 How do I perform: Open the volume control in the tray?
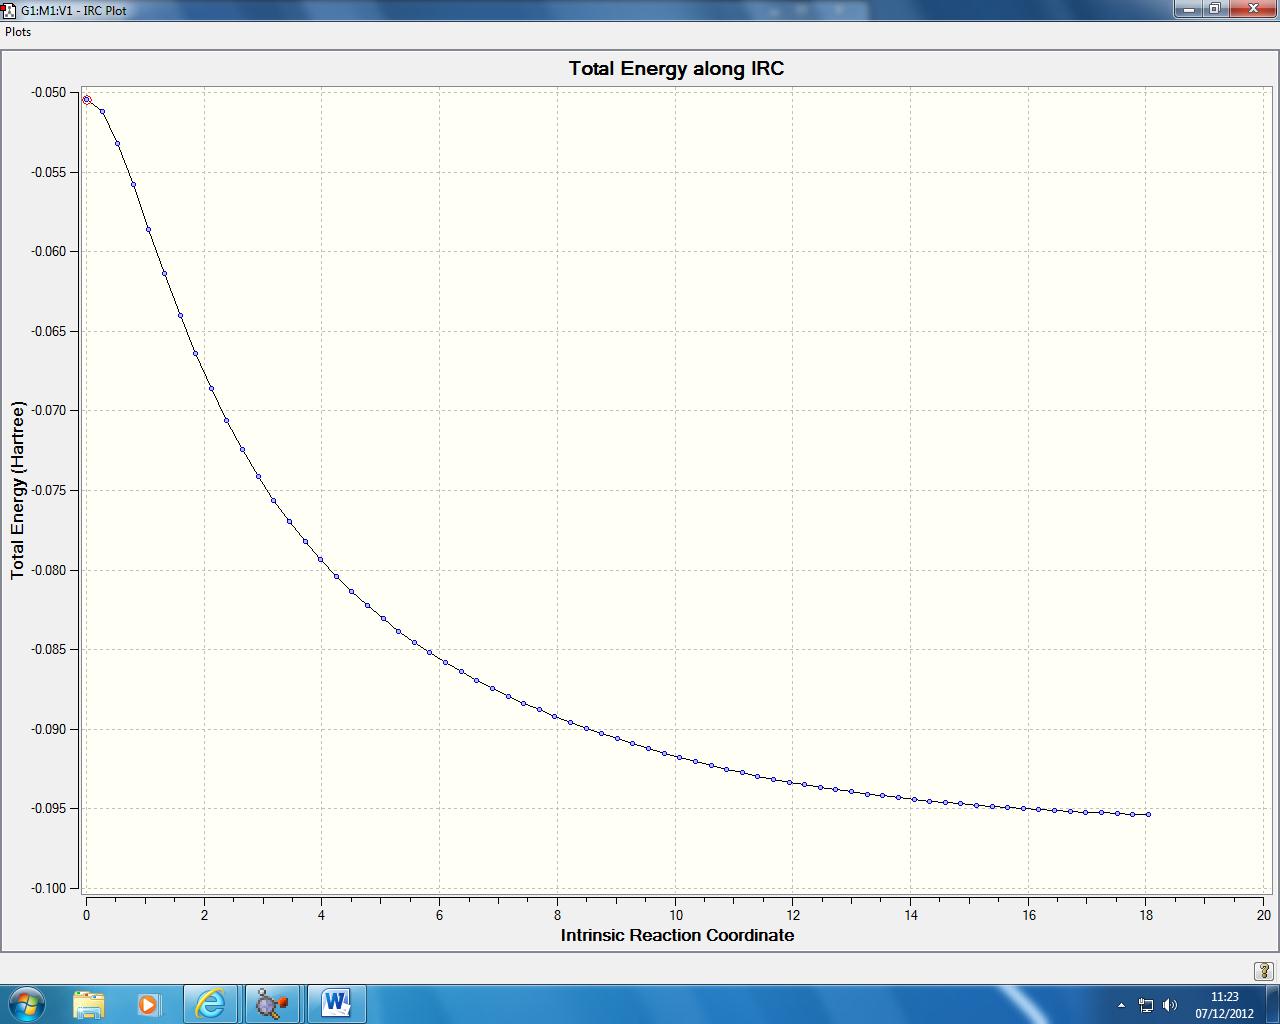pos(1170,1005)
